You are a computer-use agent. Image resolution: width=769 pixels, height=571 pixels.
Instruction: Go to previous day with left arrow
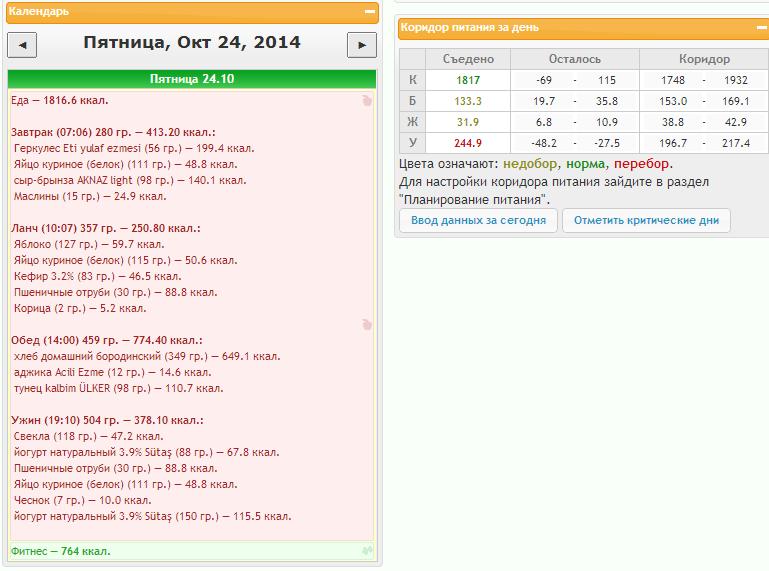22,45
